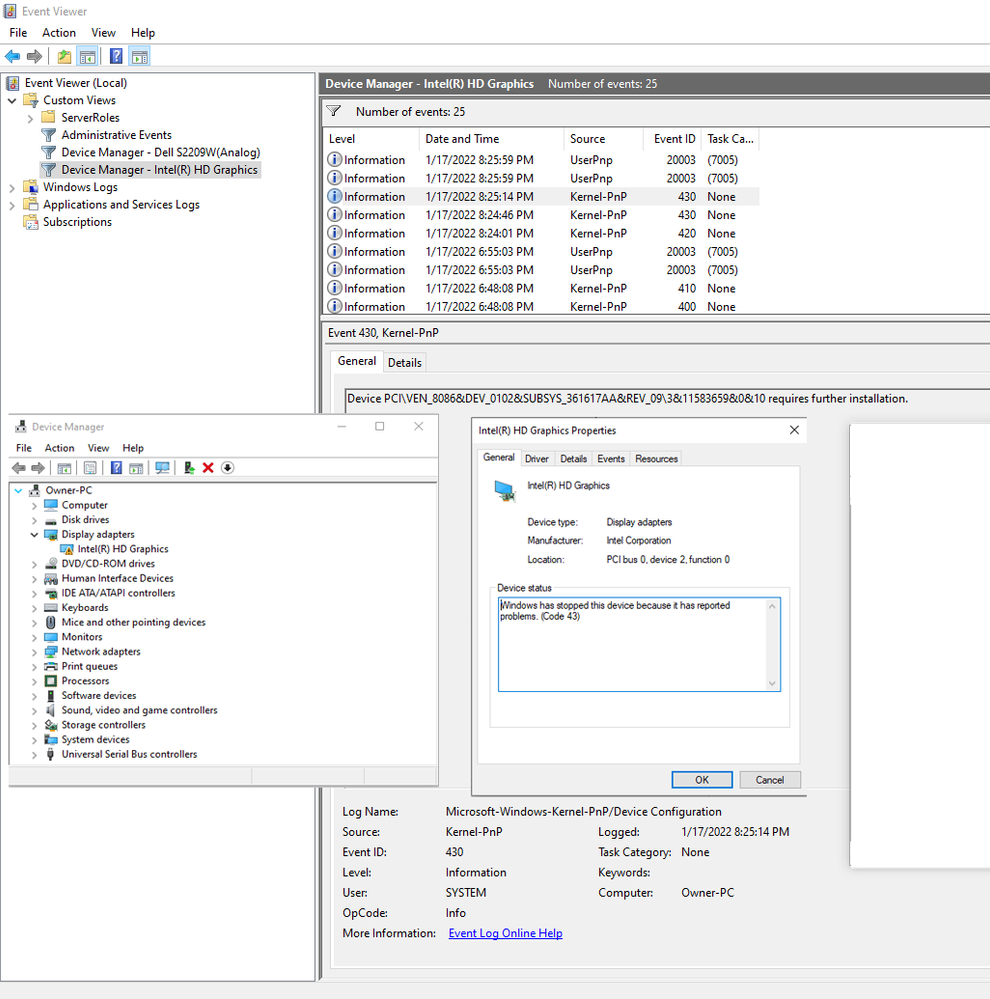This screenshot has width=990, height=999.
Task: Click the Disable device down-arrow icon
Action: tap(227, 468)
